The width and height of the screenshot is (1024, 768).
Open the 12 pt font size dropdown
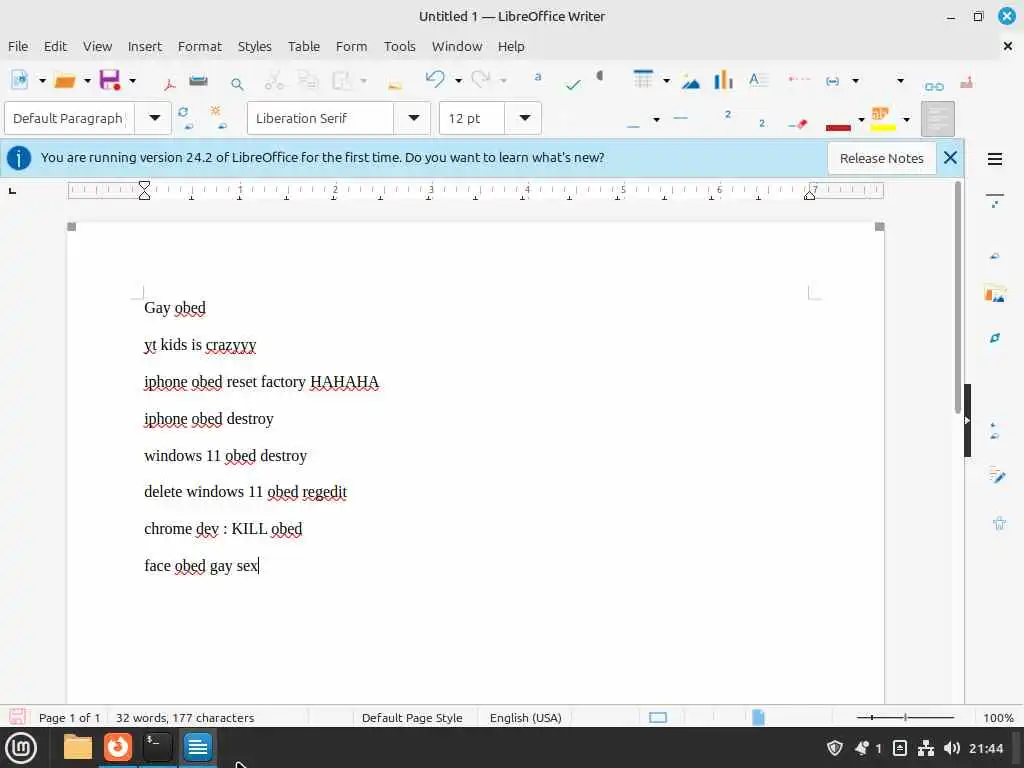524,118
